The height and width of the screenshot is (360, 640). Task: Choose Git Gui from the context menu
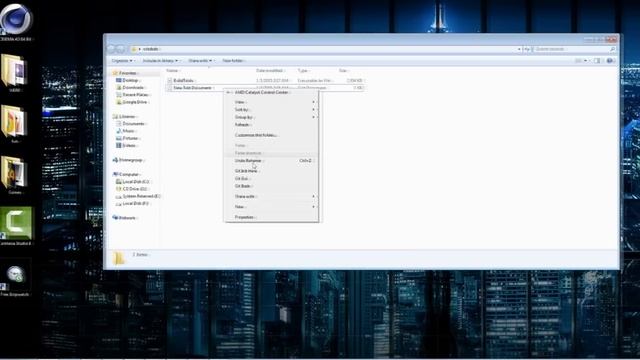pyautogui.click(x=271, y=179)
